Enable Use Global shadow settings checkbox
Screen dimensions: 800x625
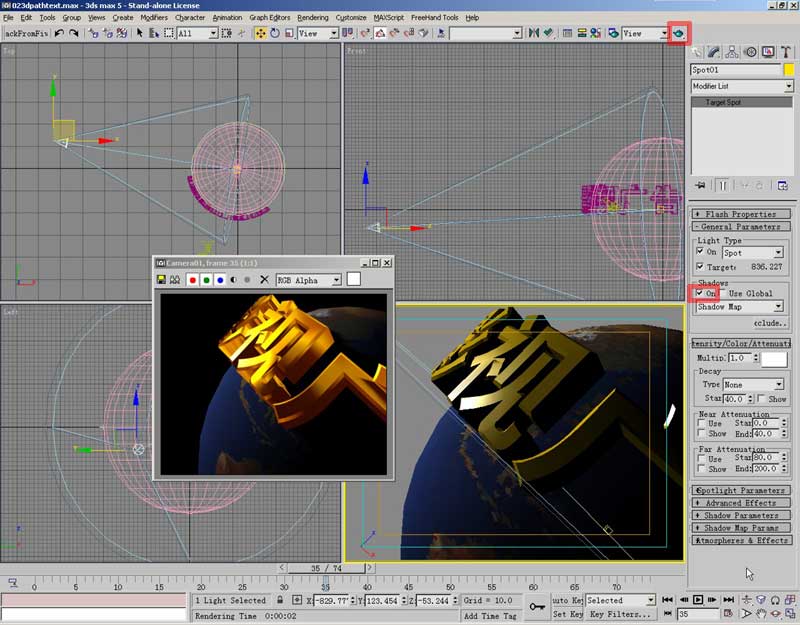[x=724, y=294]
